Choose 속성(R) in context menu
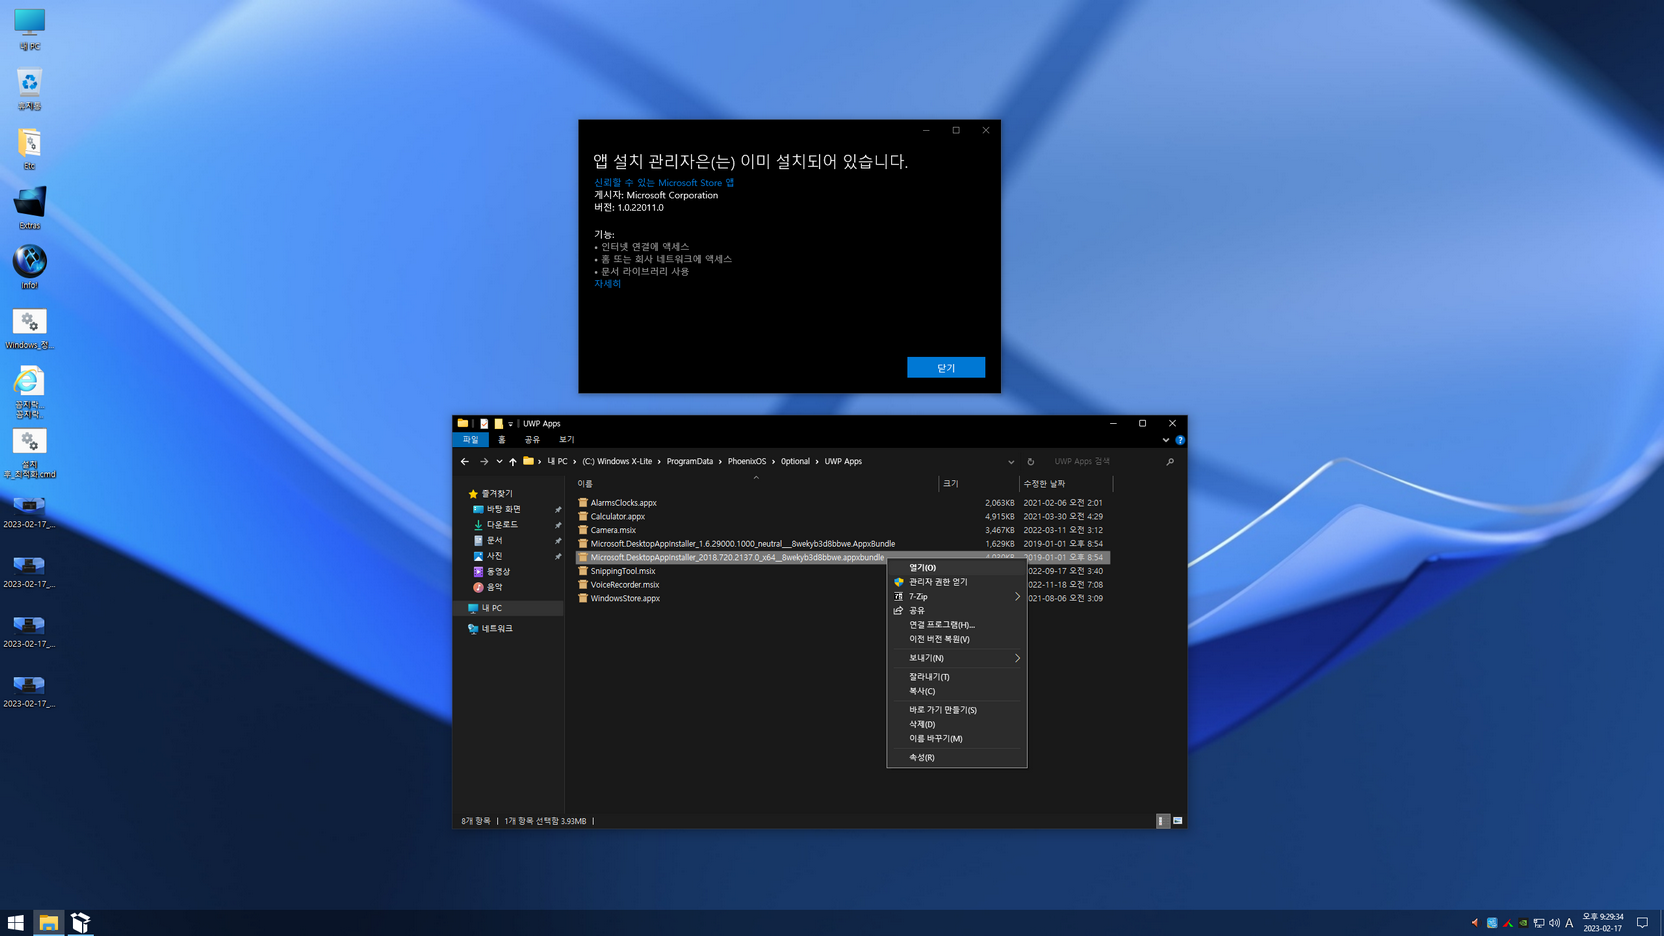The width and height of the screenshot is (1664, 936). (x=956, y=757)
